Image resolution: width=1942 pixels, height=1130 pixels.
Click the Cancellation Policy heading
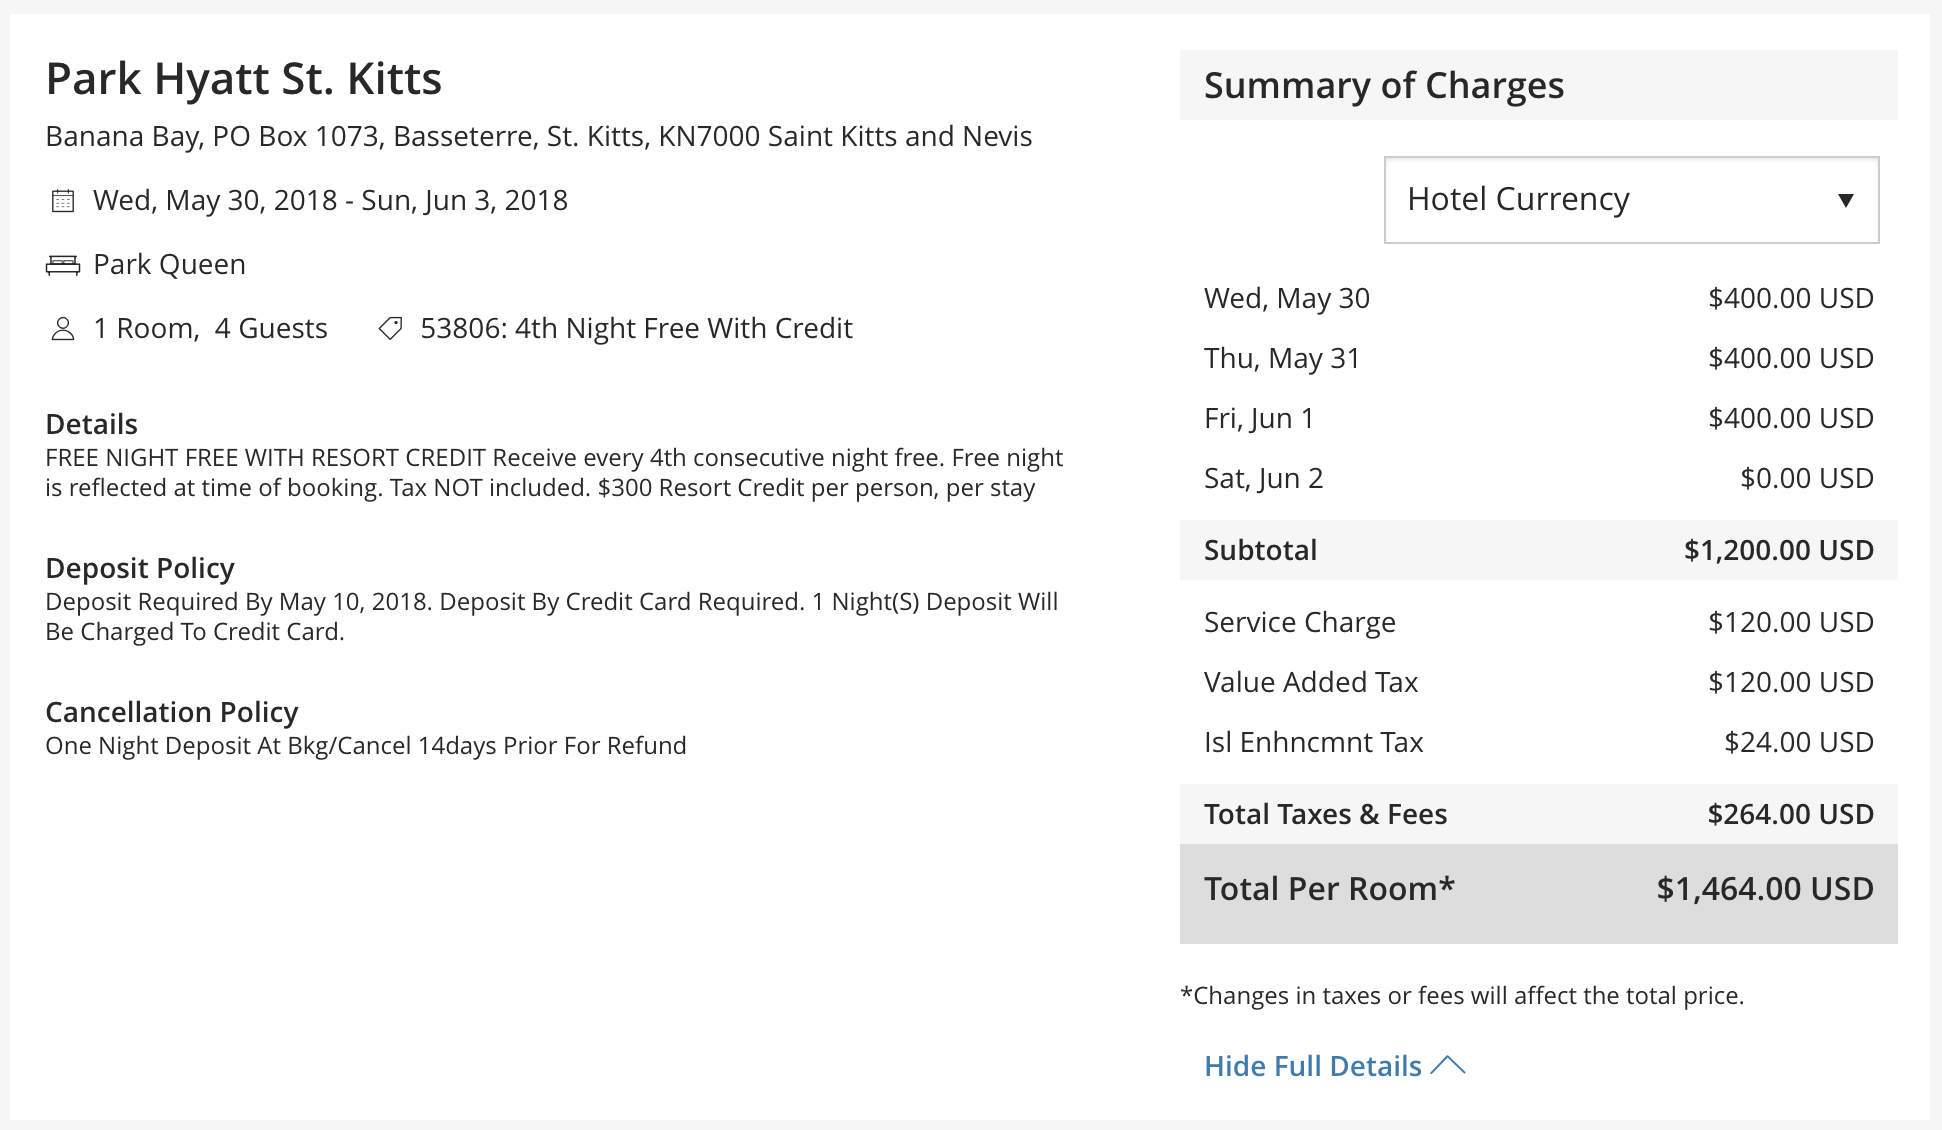click(x=172, y=712)
